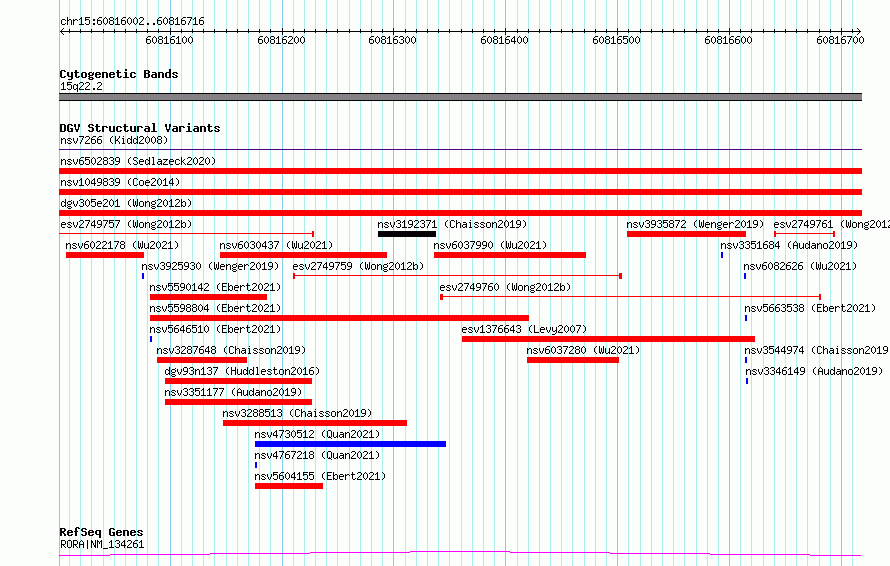Open nsv6030437 (Wu2021) label

coord(276,245)
